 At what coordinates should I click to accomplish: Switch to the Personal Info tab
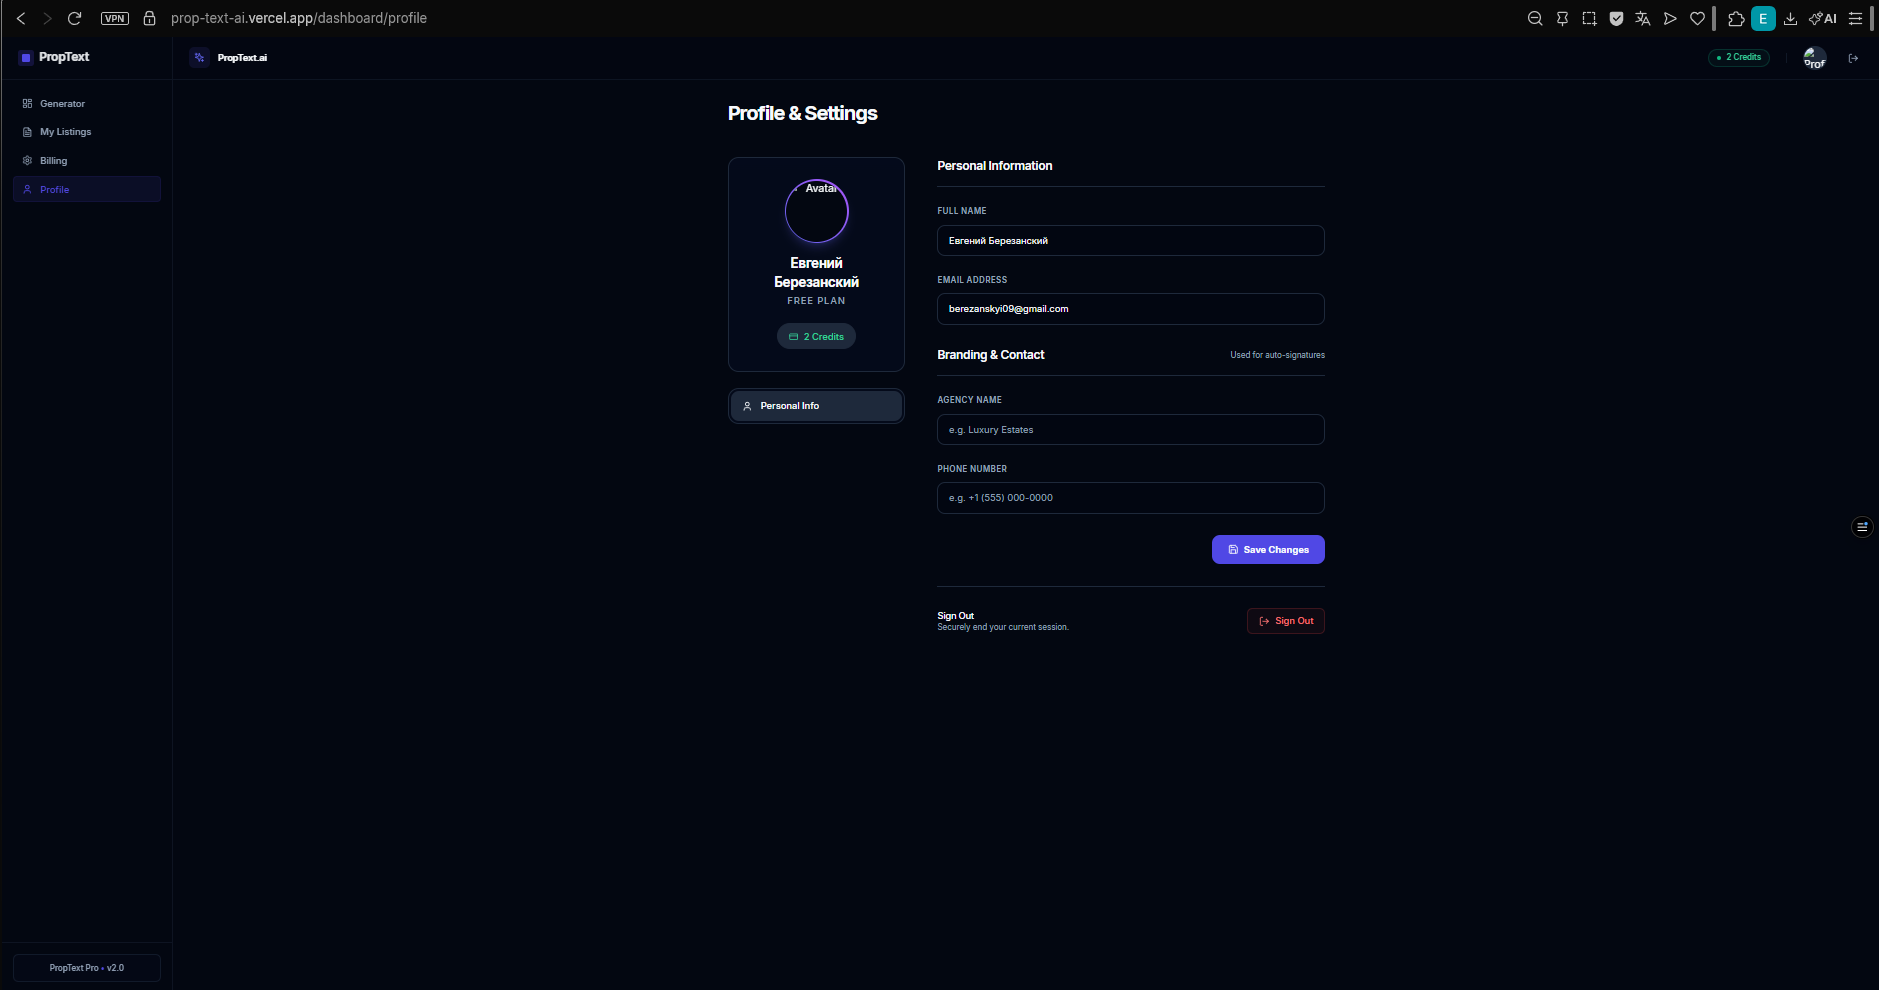pos(816,406)
